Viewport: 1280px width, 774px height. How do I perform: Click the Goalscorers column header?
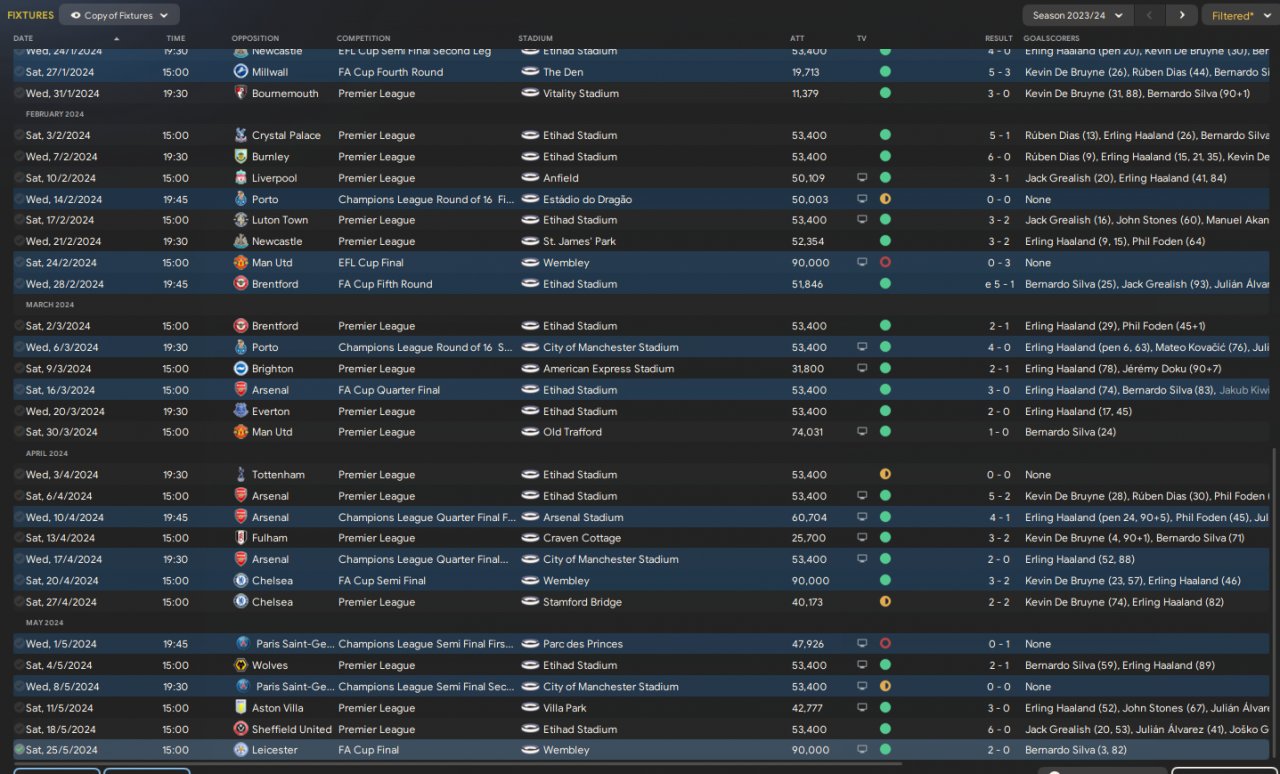(1051, 38)
